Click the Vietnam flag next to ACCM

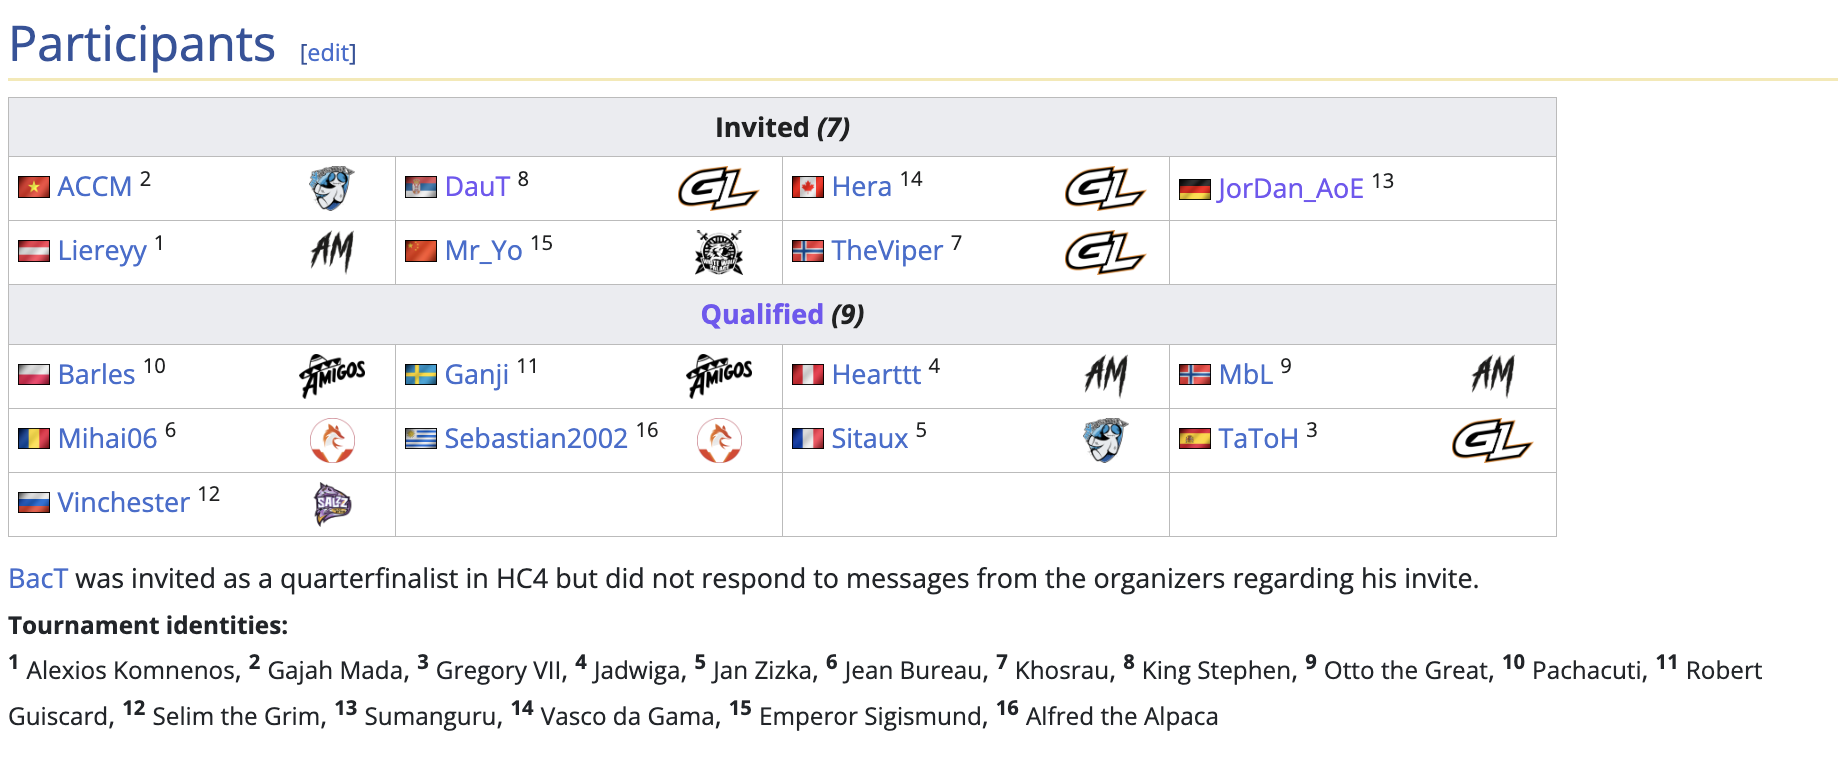click(34, 187)
